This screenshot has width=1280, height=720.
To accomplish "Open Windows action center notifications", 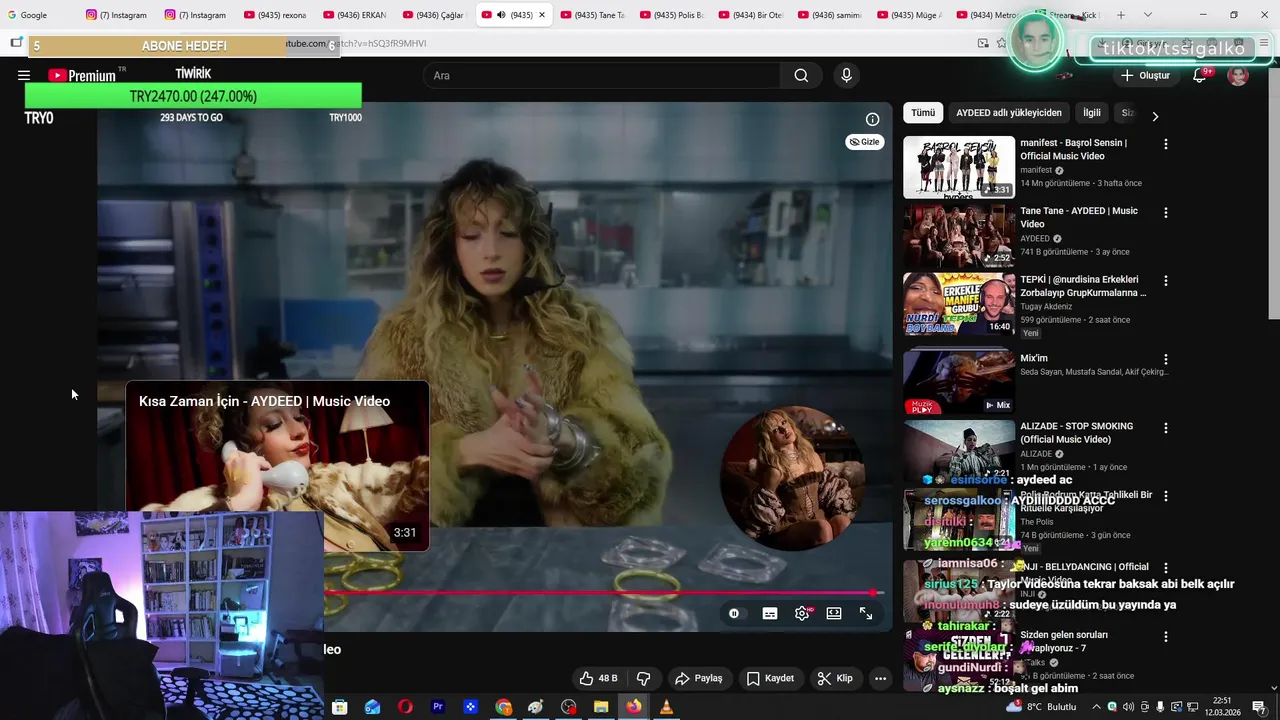I will pos(1259,707).
